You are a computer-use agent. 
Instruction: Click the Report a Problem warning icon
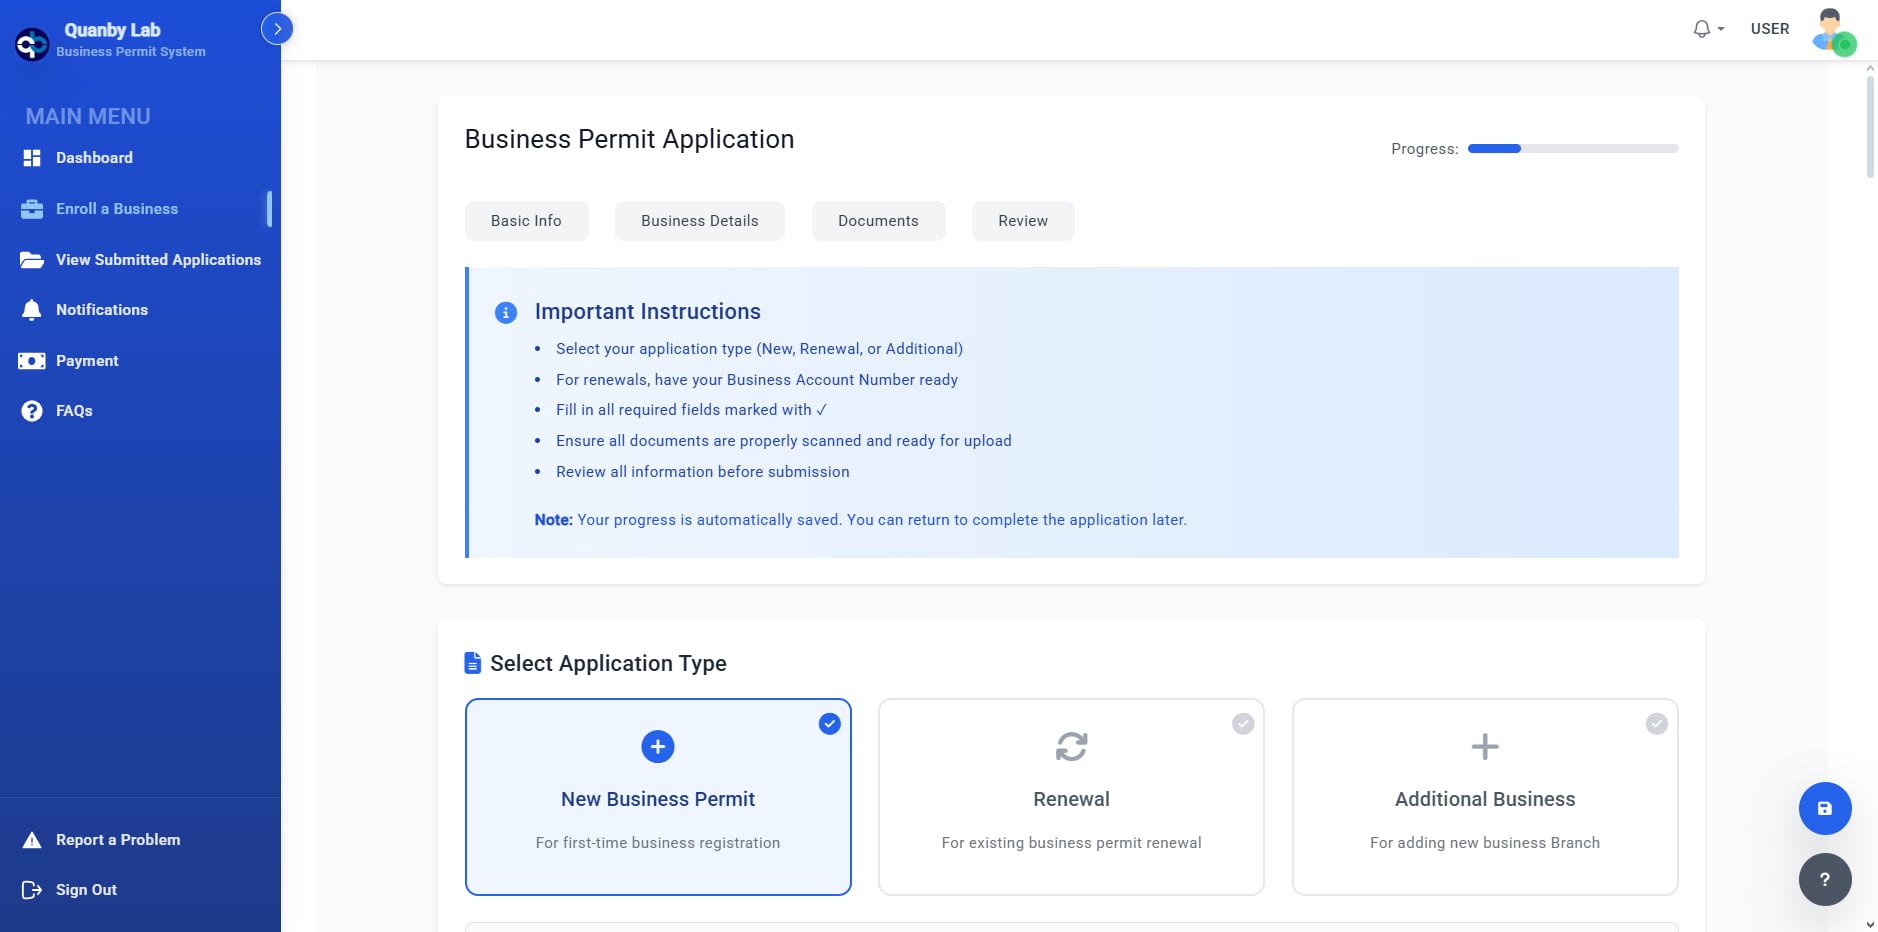pos(30,839)
